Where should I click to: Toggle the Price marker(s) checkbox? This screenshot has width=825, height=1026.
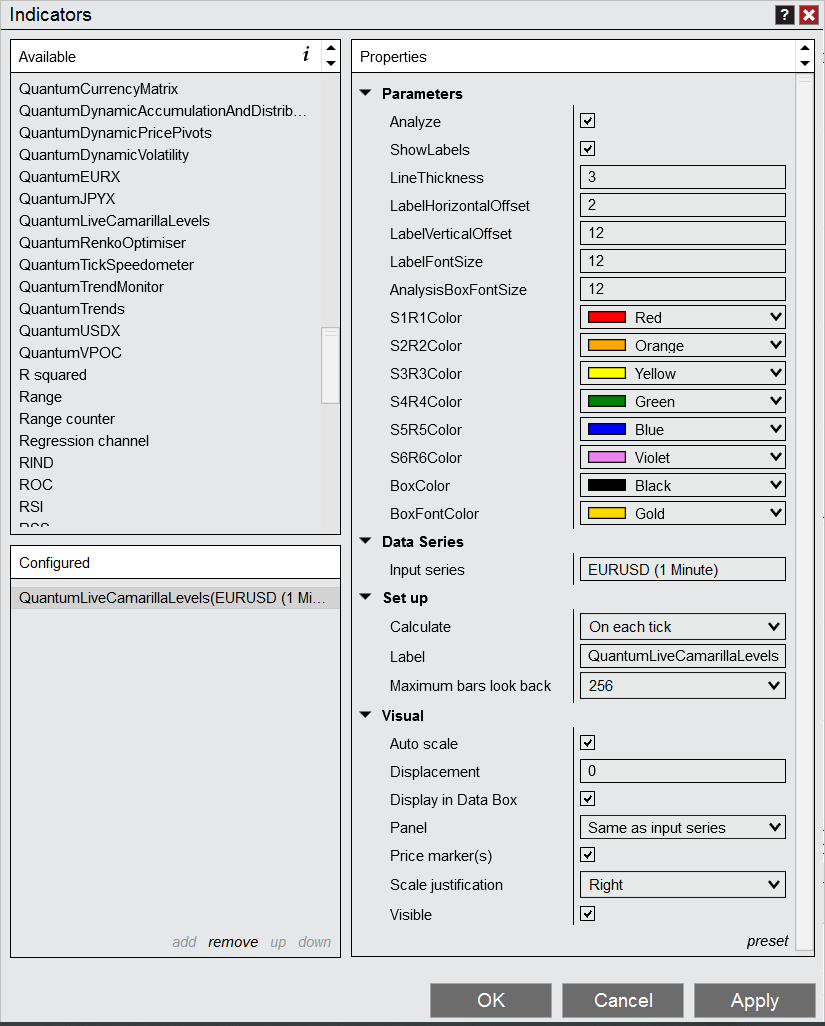[x=588, y=855]
